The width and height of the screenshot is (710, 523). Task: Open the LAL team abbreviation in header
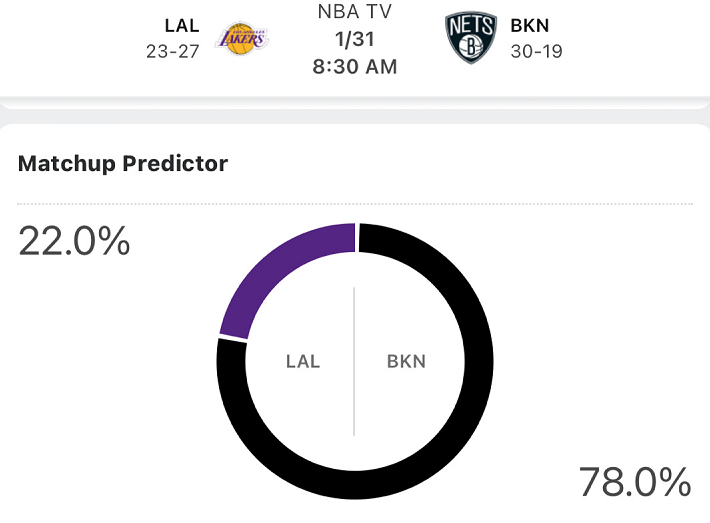coord(182,26)
